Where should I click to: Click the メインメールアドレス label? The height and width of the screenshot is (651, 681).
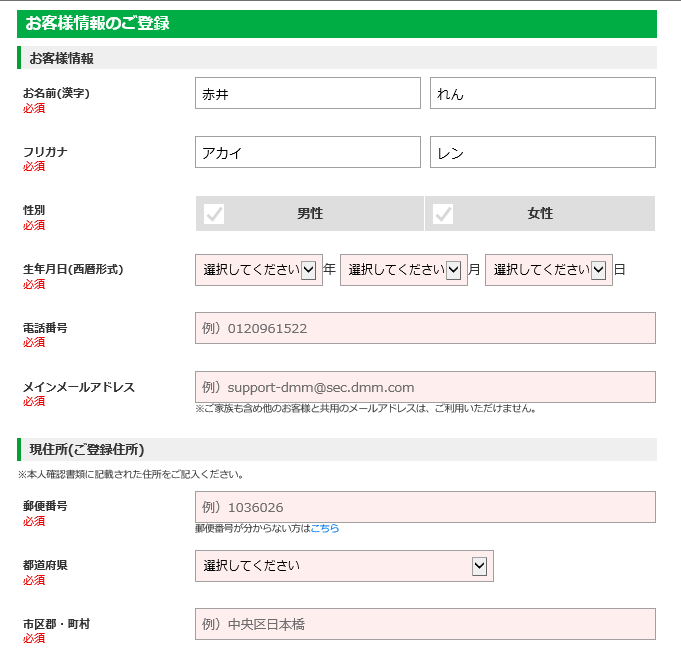tap(79, 387)
